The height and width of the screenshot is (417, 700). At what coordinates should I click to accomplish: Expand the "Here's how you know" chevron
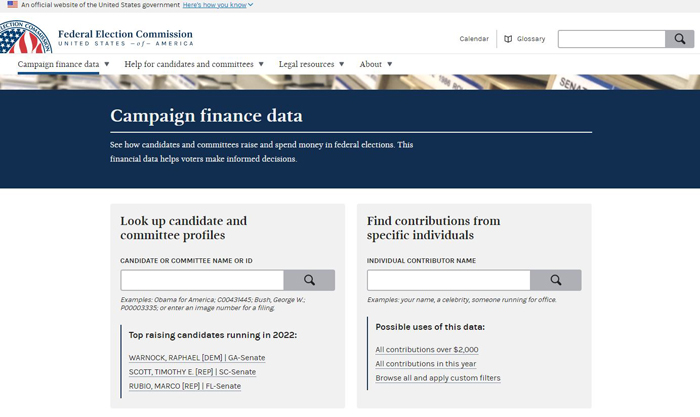(x=250, y=5)
